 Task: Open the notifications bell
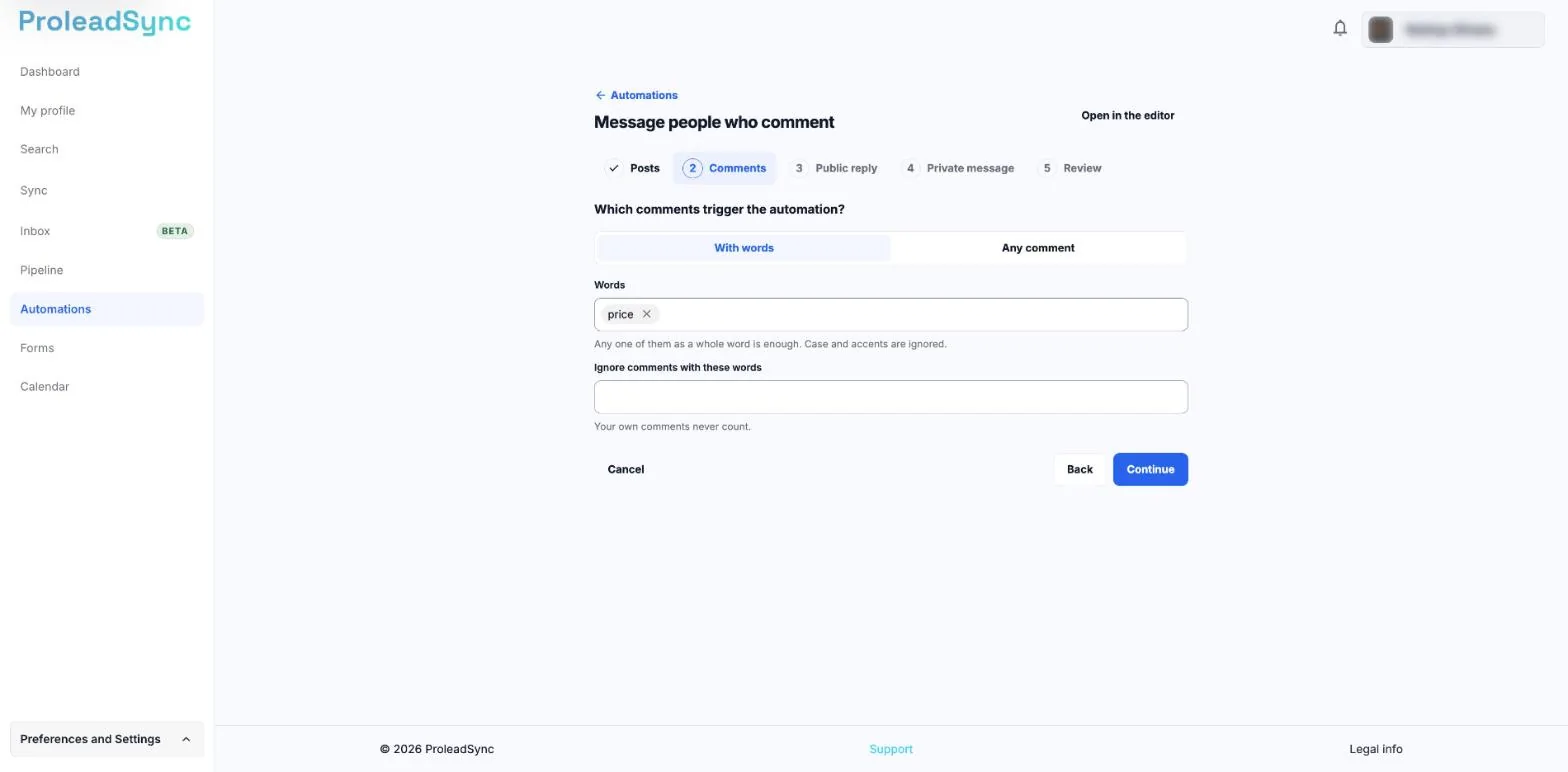click(1340, 29)
